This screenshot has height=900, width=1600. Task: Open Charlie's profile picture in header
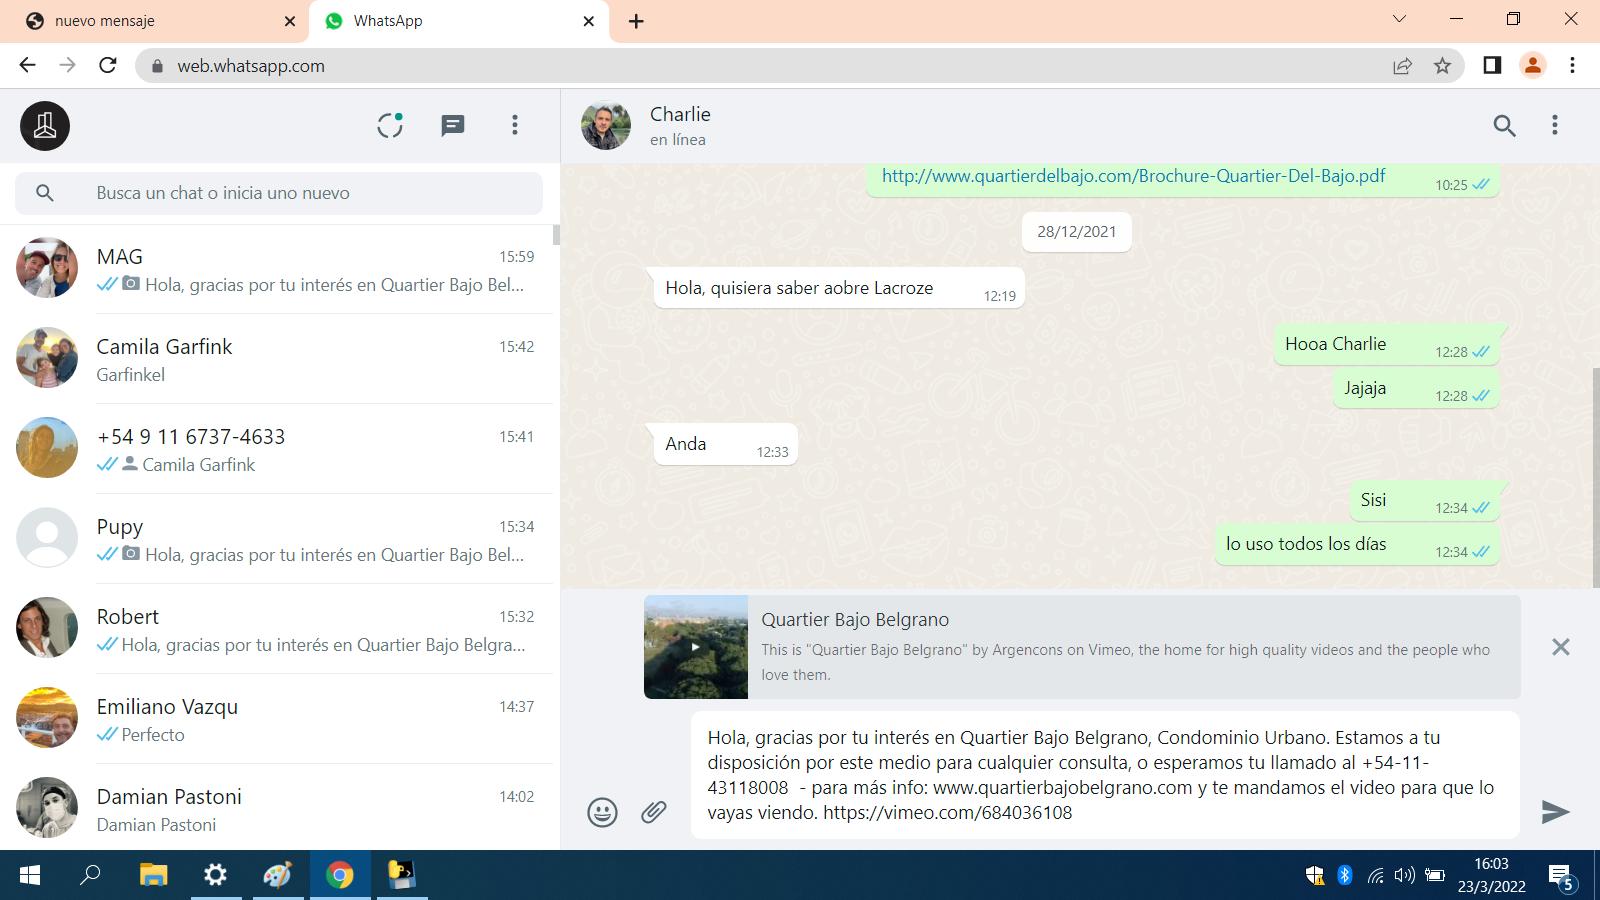(x=606, y=126)
